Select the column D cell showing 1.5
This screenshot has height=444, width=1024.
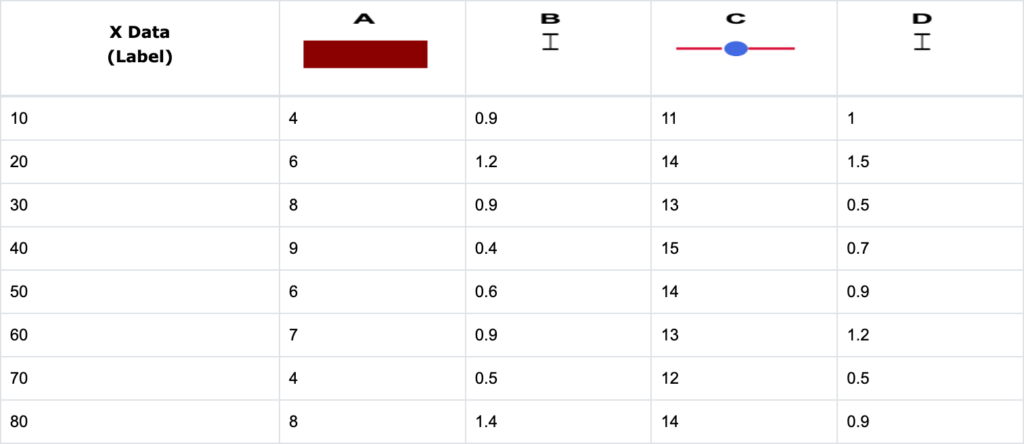[x=858, y=162]
